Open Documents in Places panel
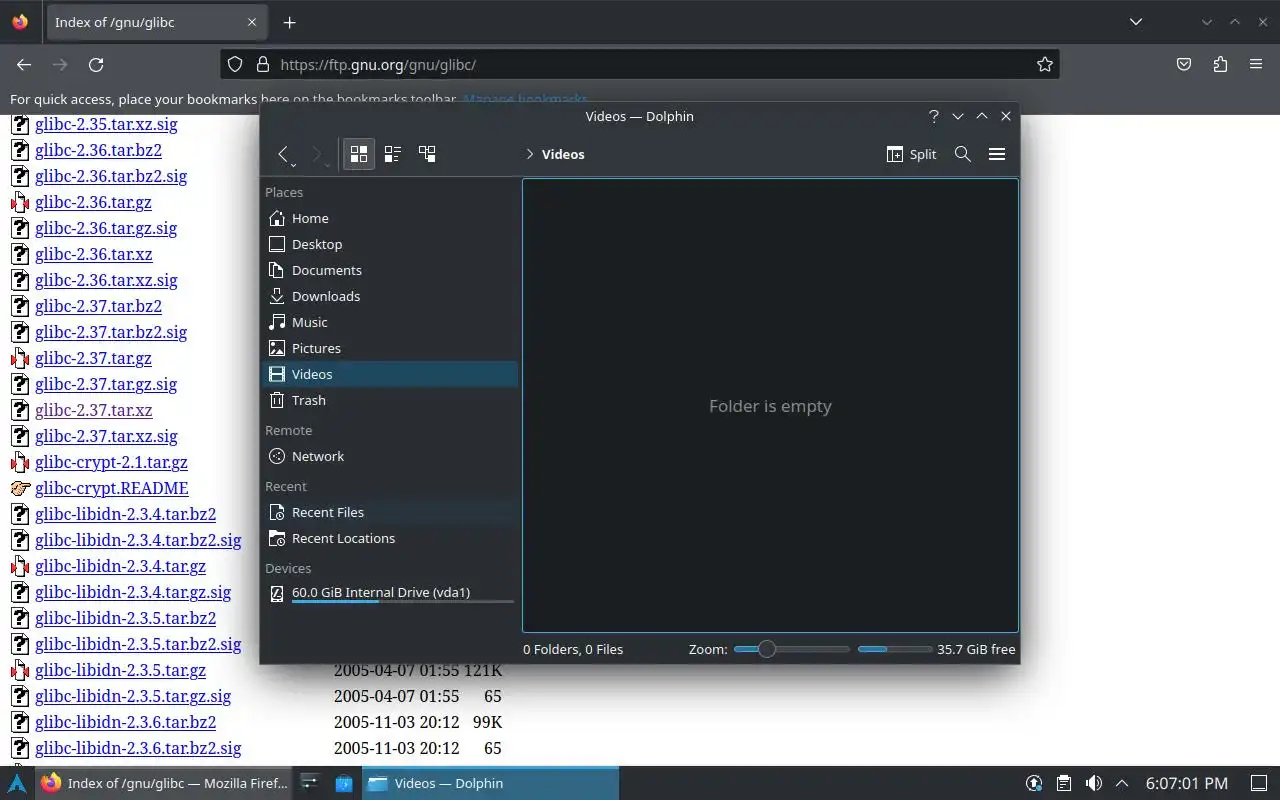1280x800 pixels. click(390, 270)
